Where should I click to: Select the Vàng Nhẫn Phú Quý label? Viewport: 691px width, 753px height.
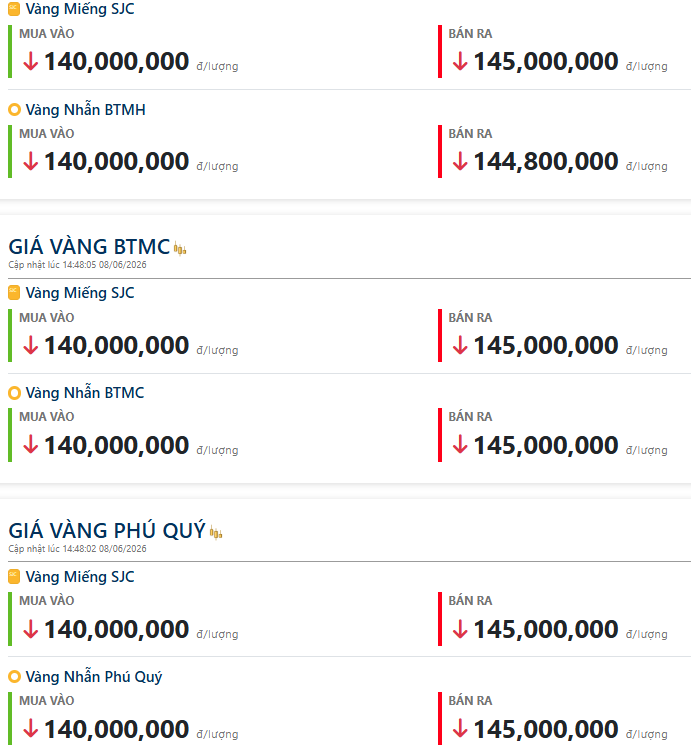(94, 677)
